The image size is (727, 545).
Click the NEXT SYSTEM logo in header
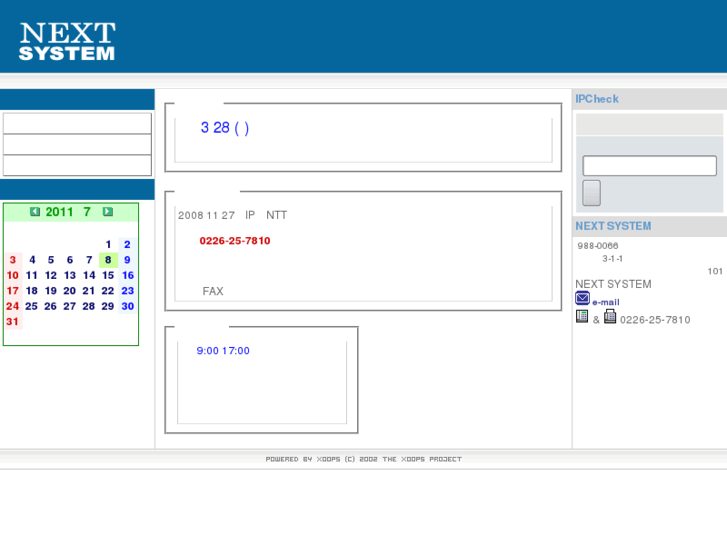pos(67,41)
